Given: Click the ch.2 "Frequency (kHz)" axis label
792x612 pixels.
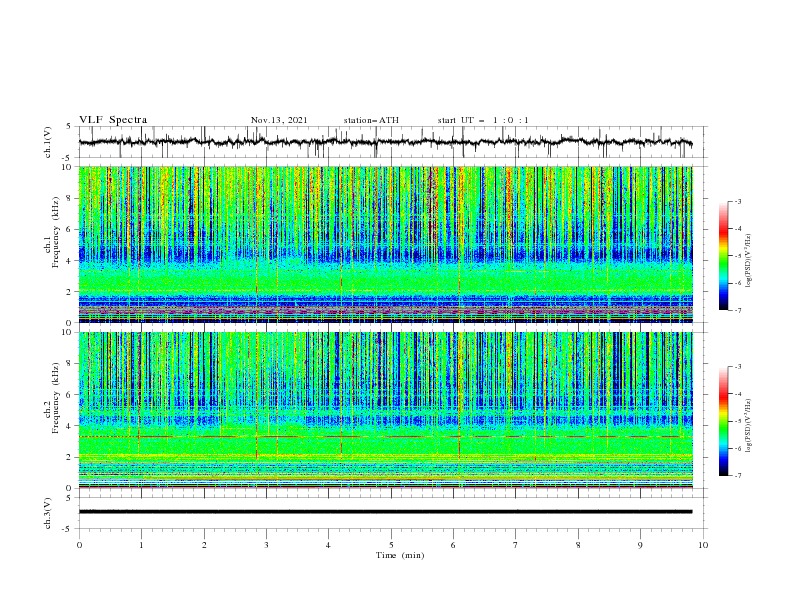Looking at the screenshot, I should (x=56, y=398).
